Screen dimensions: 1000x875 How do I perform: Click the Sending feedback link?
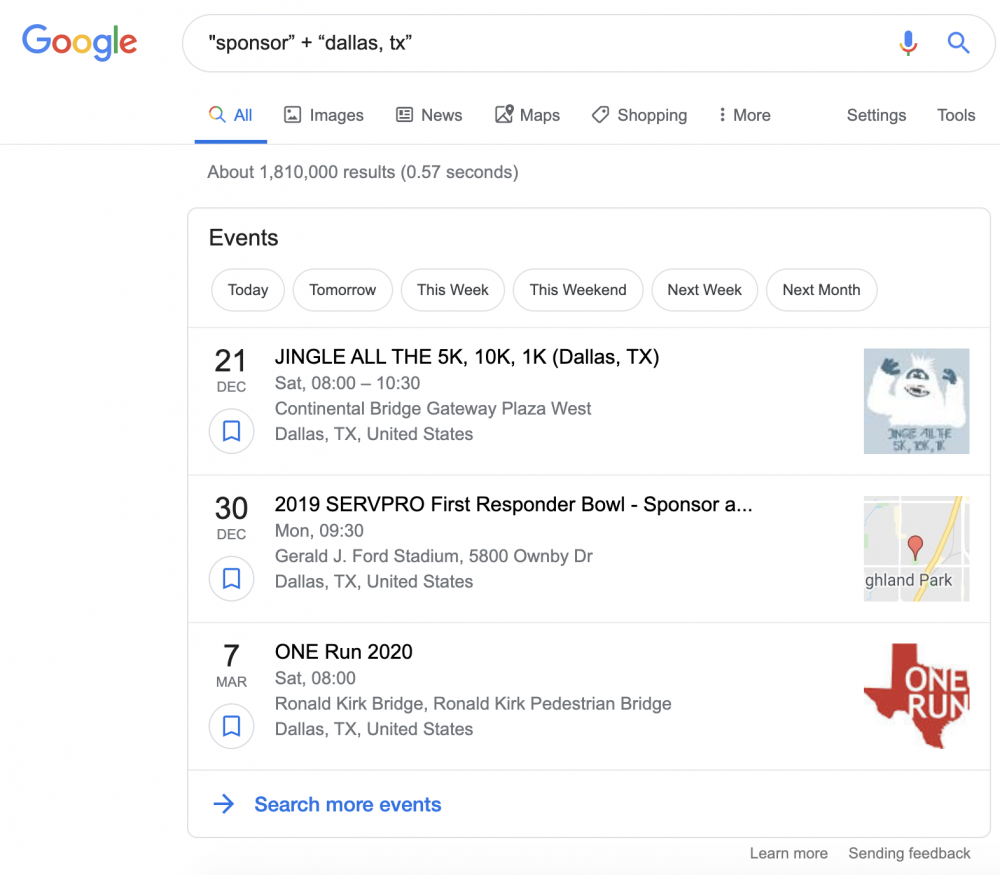tap(909, 853)
